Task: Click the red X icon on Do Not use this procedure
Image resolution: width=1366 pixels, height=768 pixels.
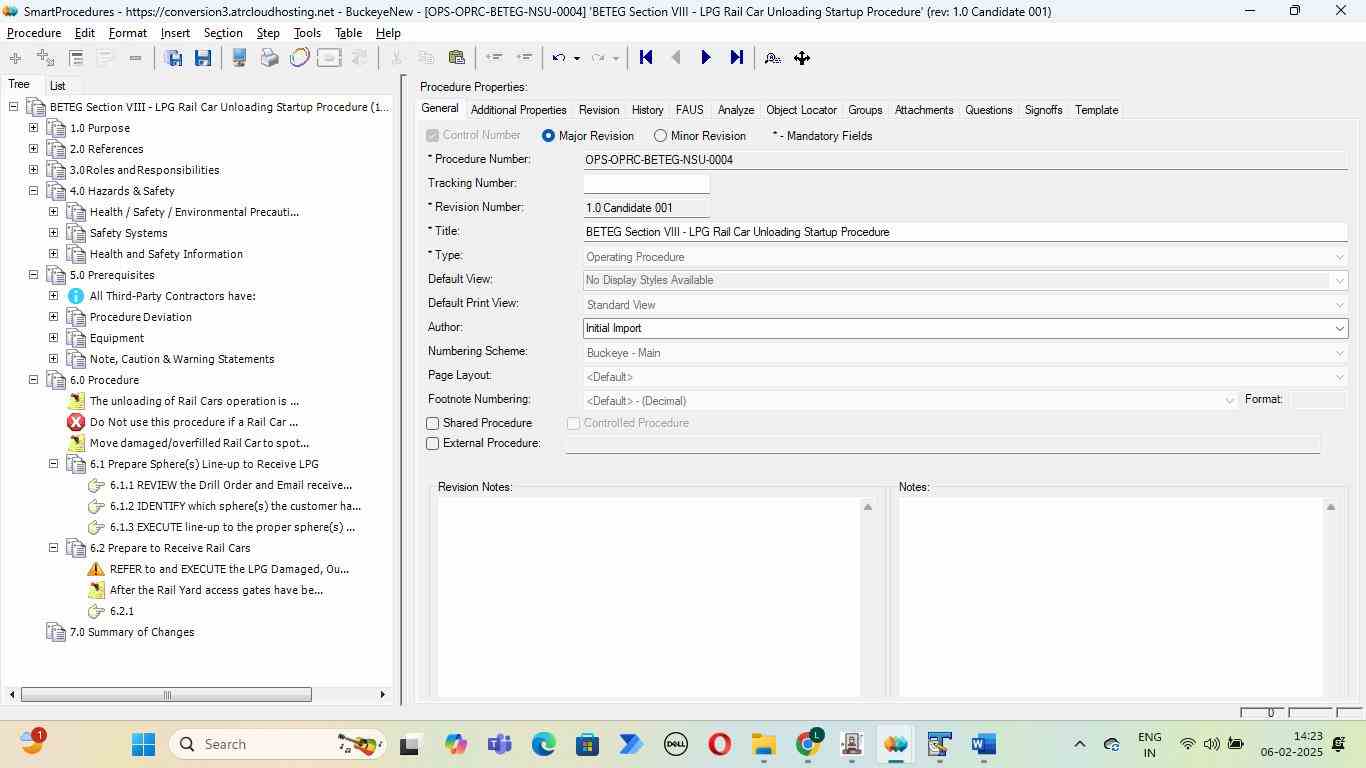Action: pyautogui.click(x=76, y=422)
